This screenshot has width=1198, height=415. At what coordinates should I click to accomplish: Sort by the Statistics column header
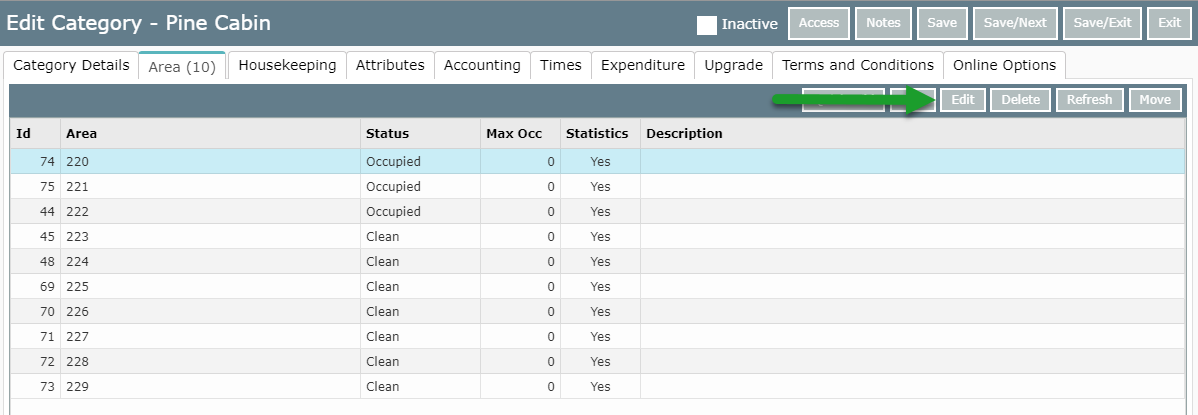601,134
